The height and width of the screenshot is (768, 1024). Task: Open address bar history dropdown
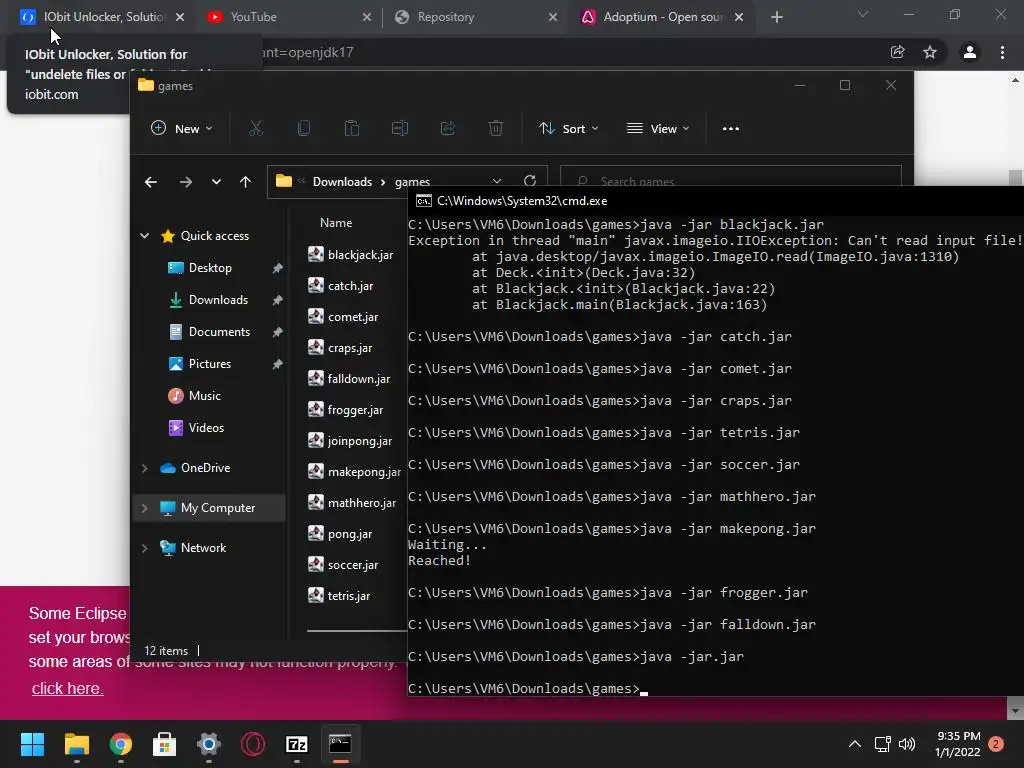pyautogui.click(x=497, y=181)
